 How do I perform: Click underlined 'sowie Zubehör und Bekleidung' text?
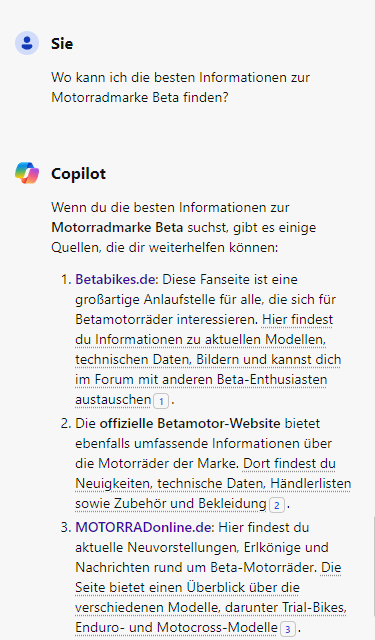click(171, 504)
